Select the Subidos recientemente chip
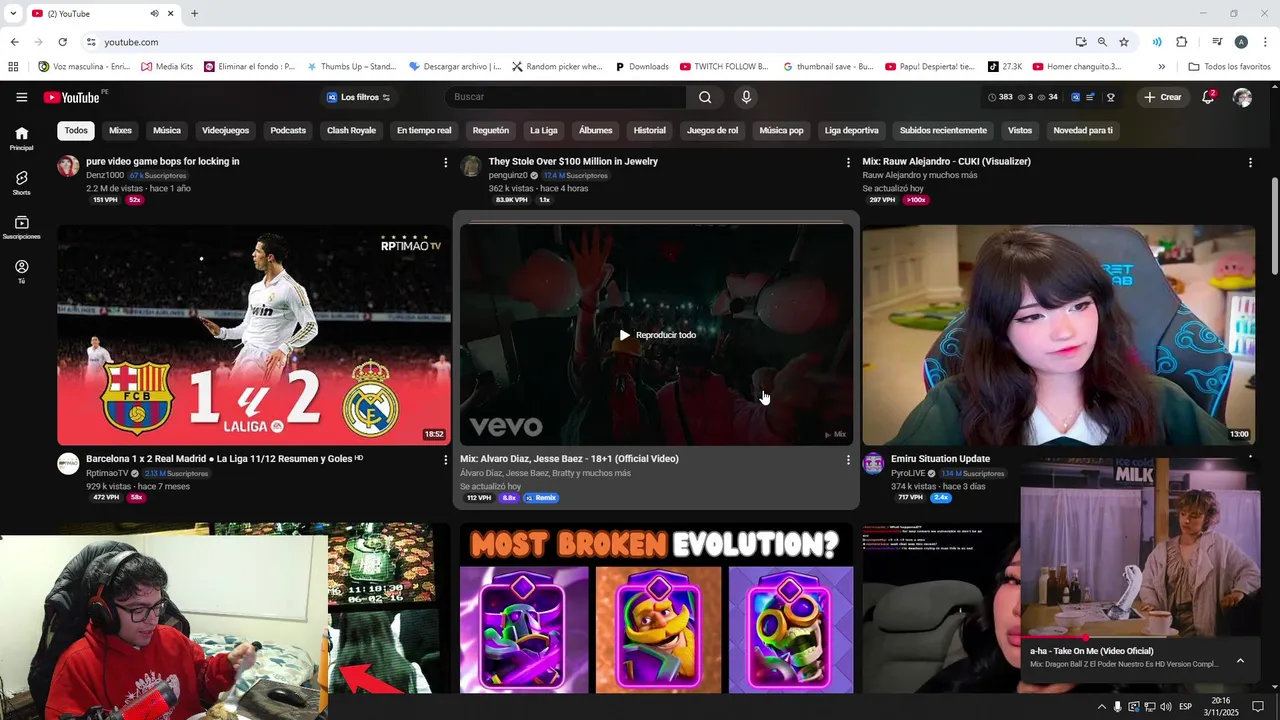The height and width of the screenshot is (720, 1280). 943,130
